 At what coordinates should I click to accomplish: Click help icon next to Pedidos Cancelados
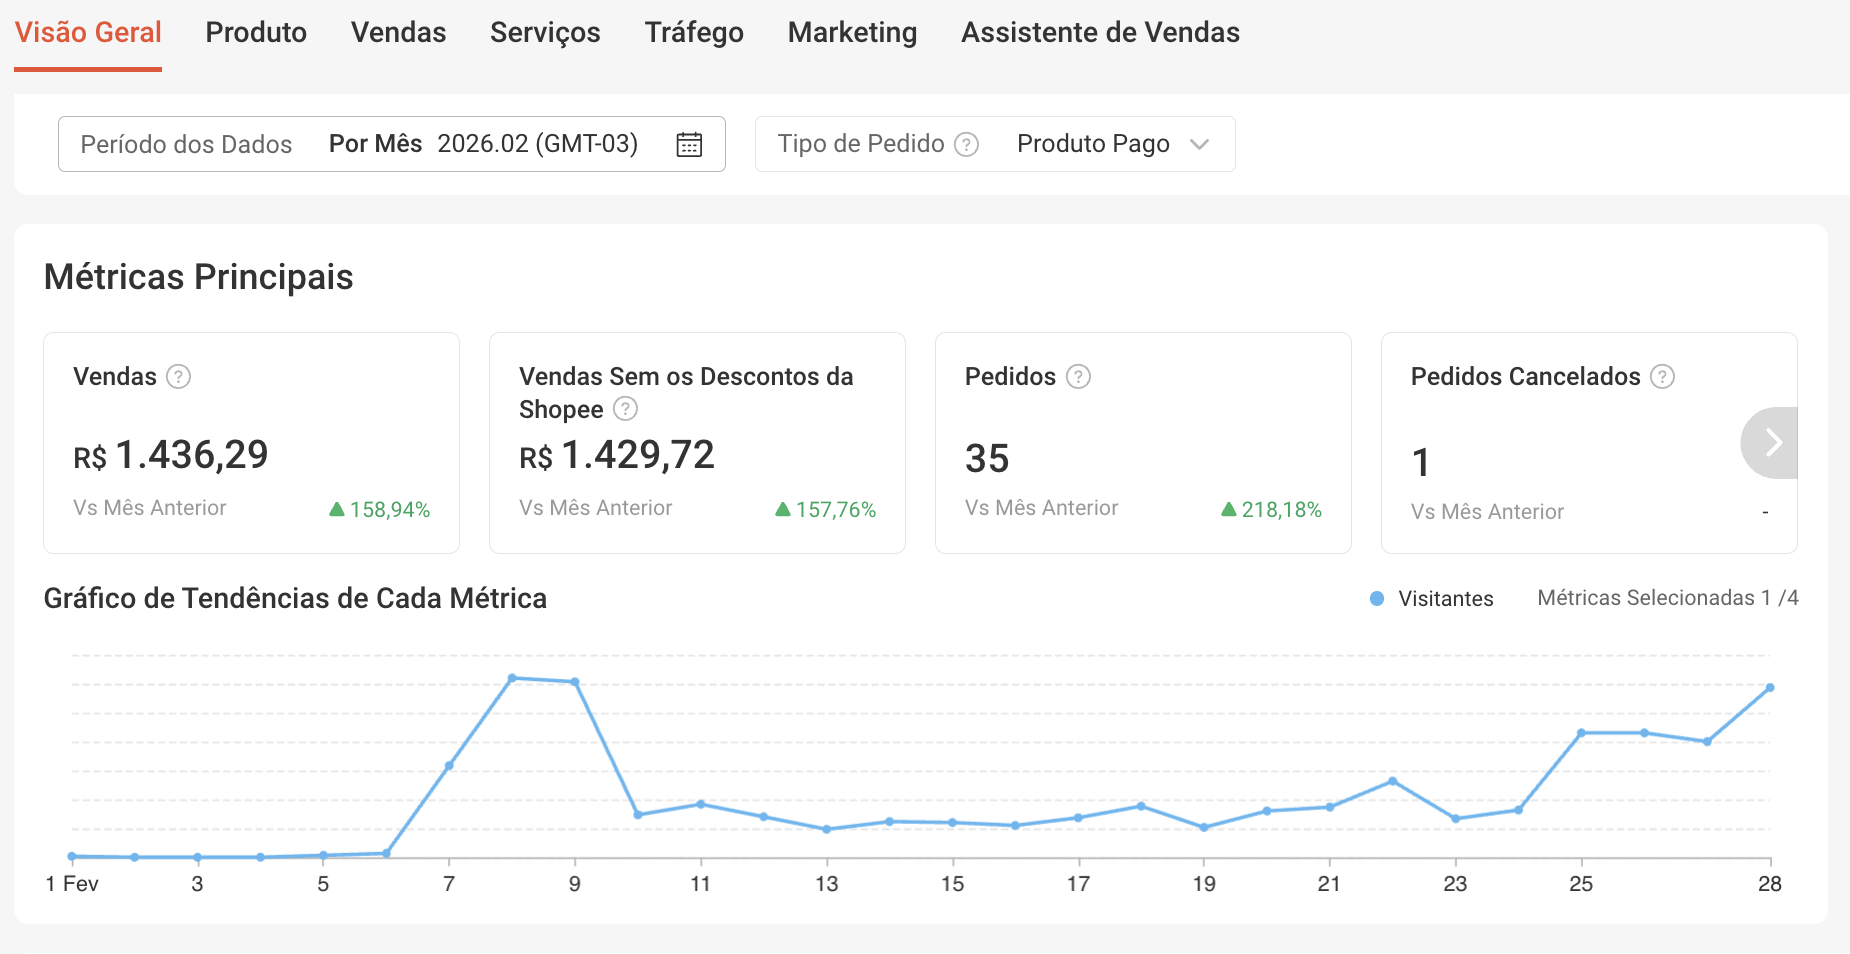pyautogui.click(x=1662, y=377)
